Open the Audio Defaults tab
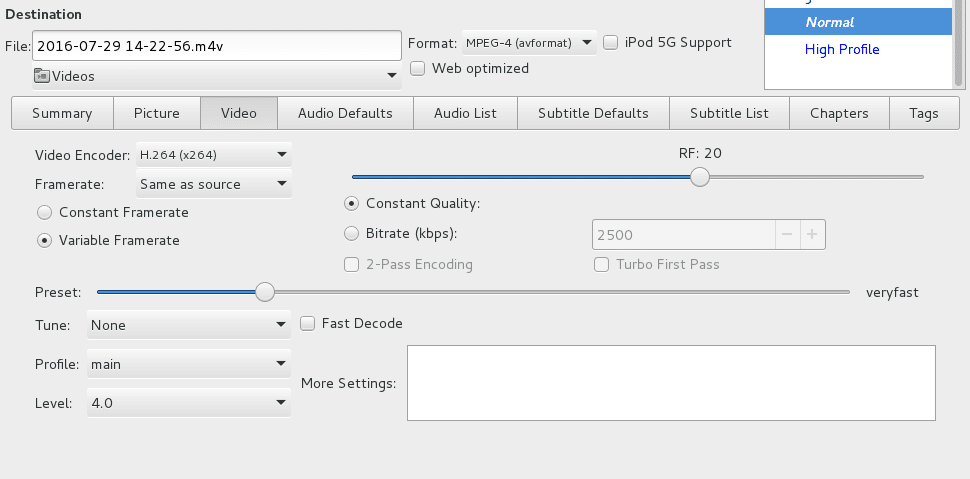970x479 pixels. point(345,113)
